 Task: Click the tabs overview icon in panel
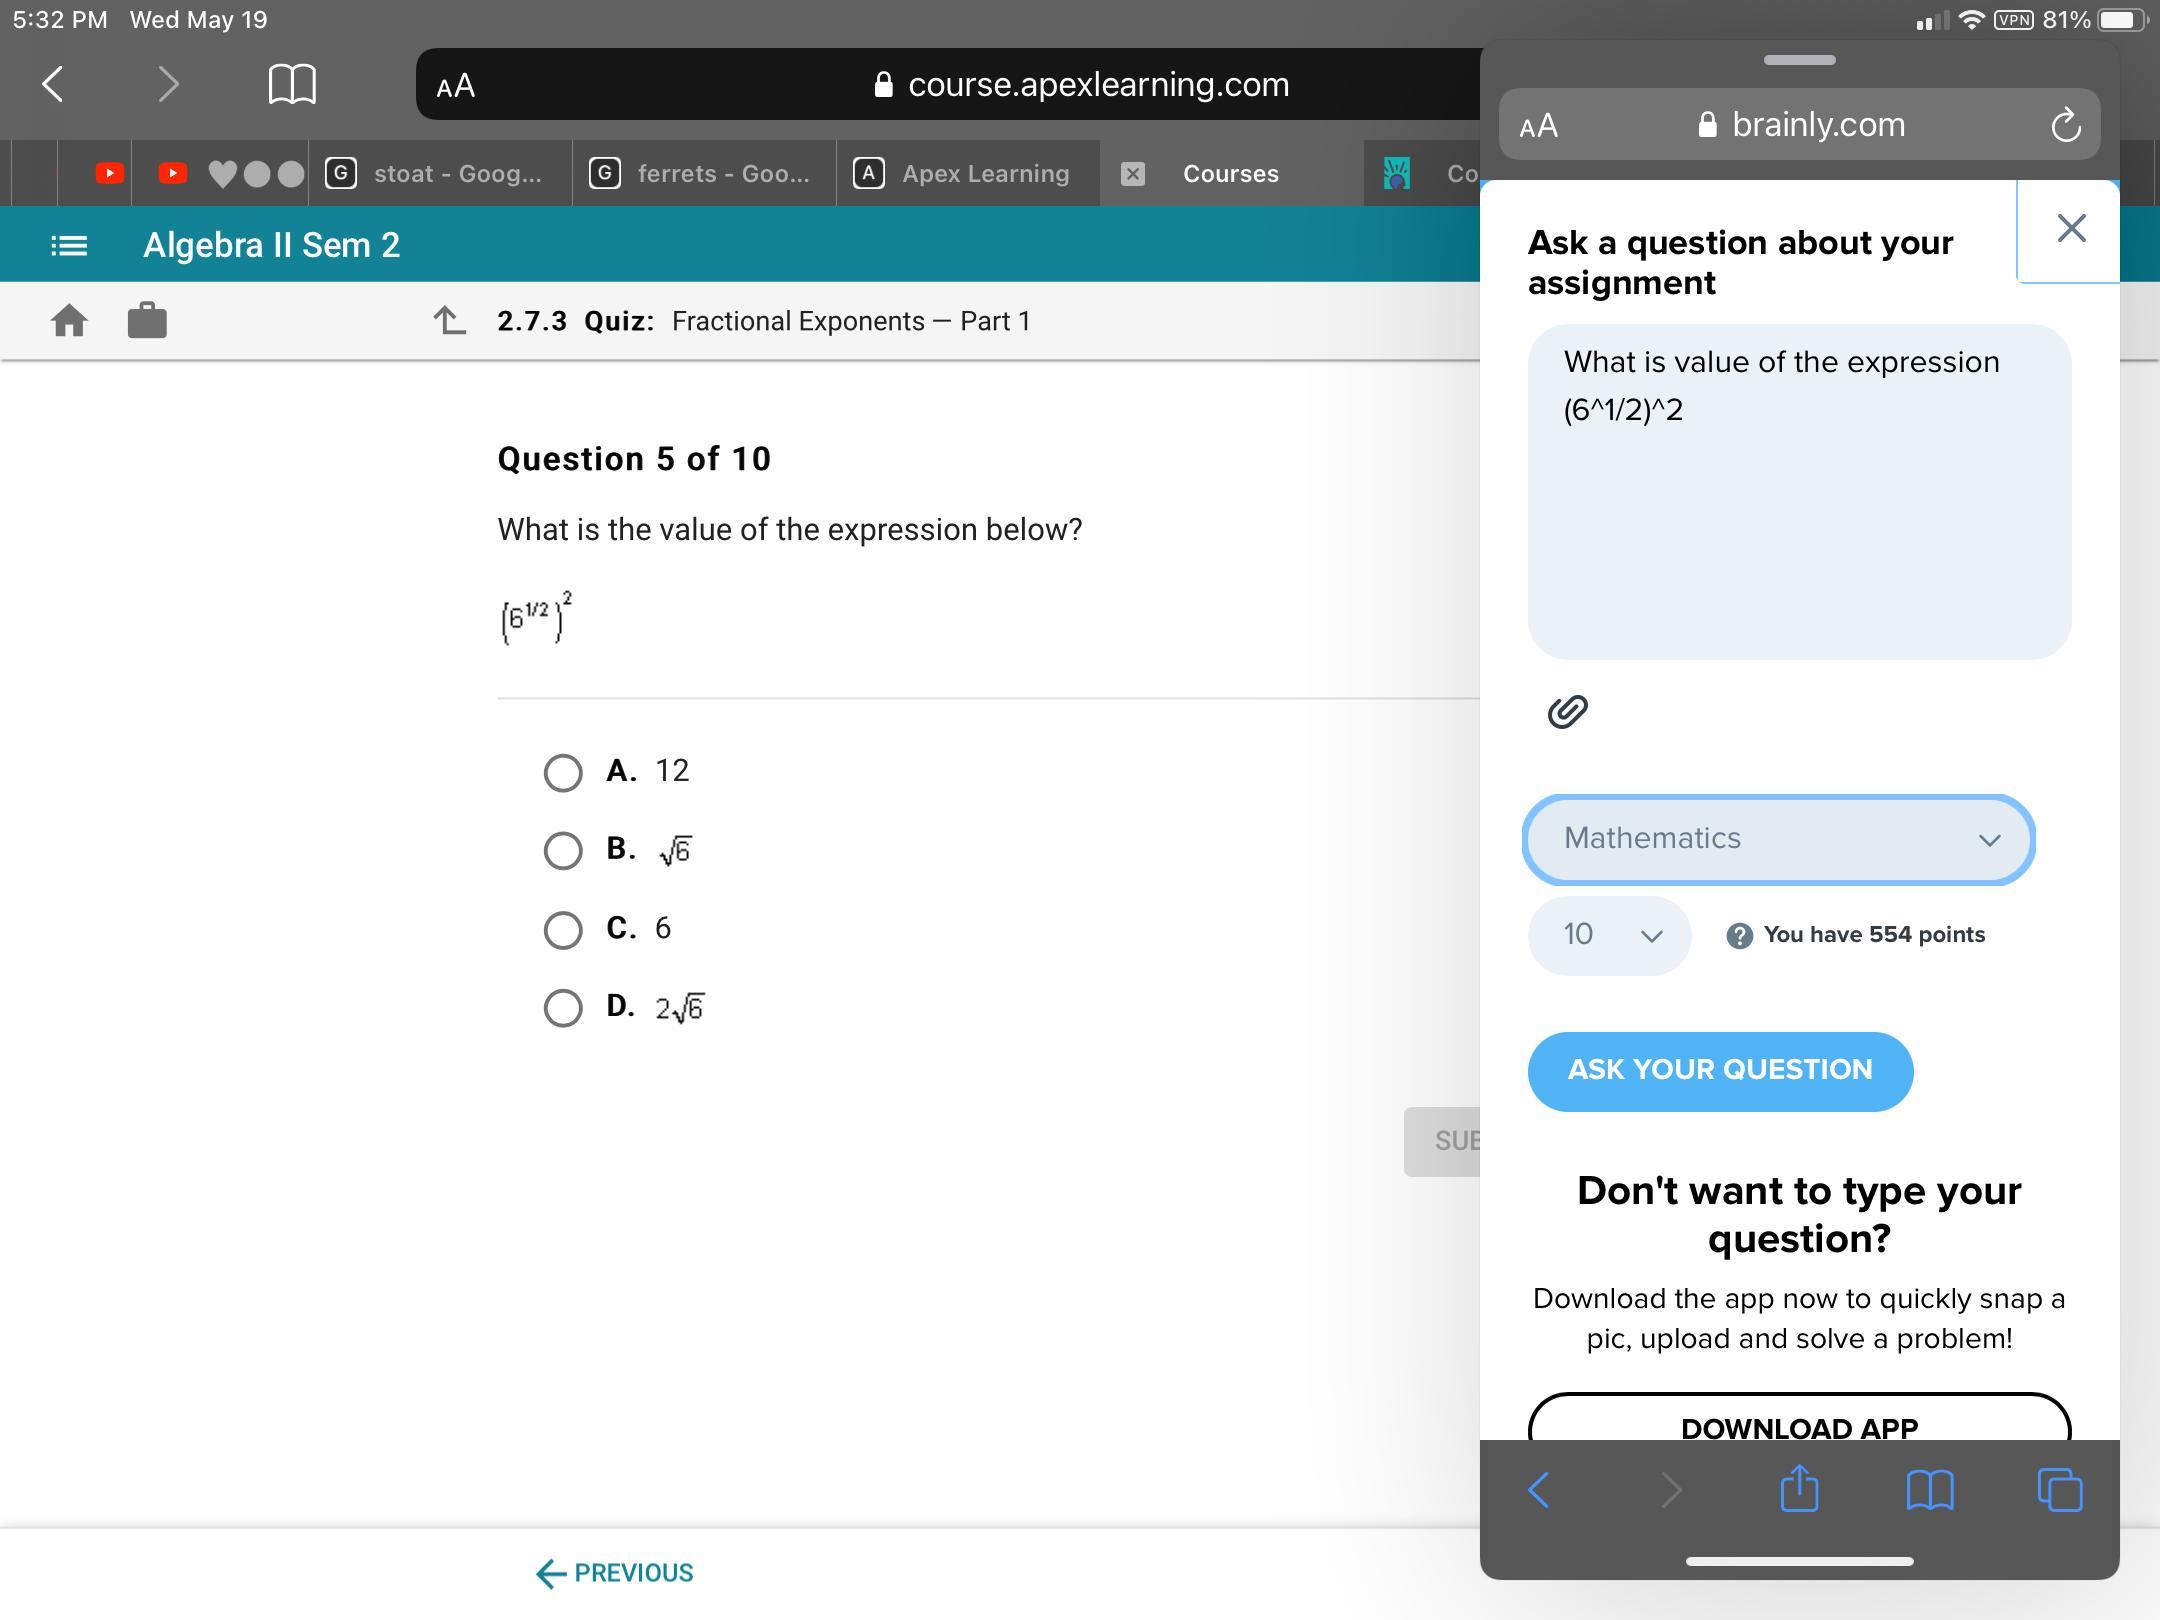tap(2059, 1489)
